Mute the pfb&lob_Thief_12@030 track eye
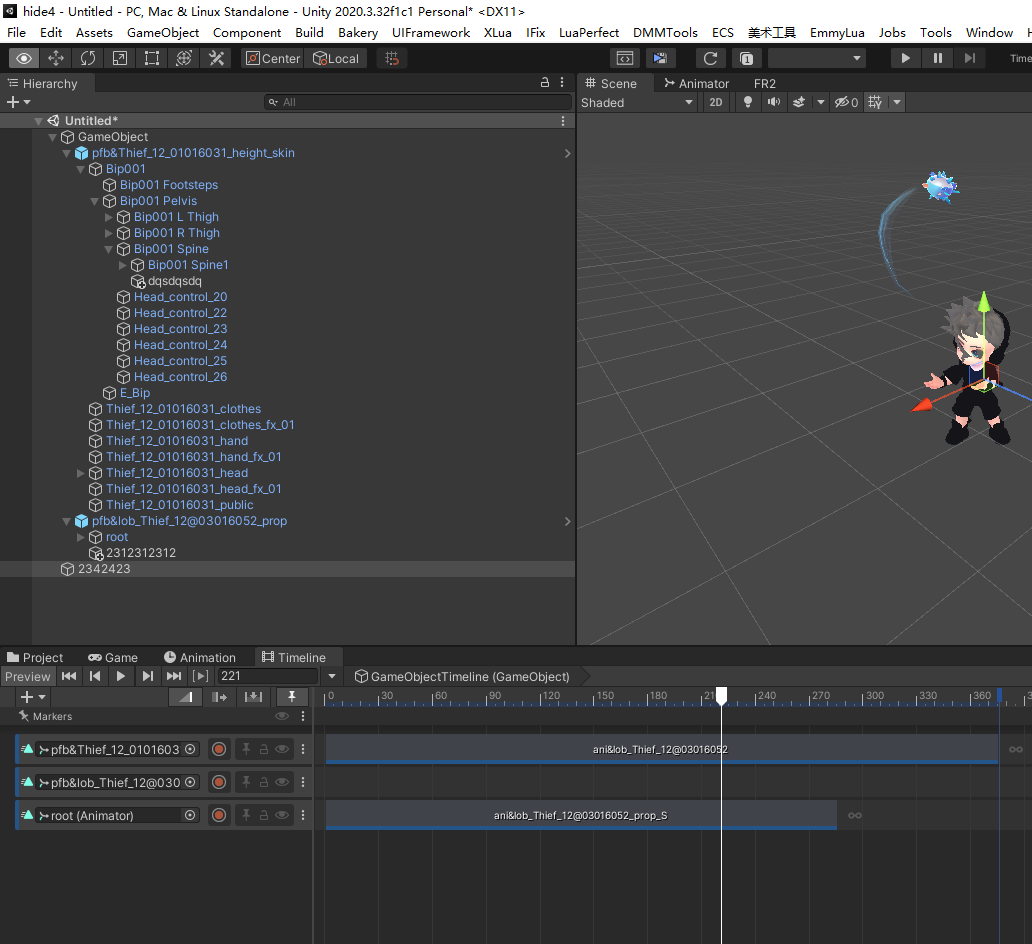The width and height of the screenshot is (1032, 944). (x=282, y=783)
